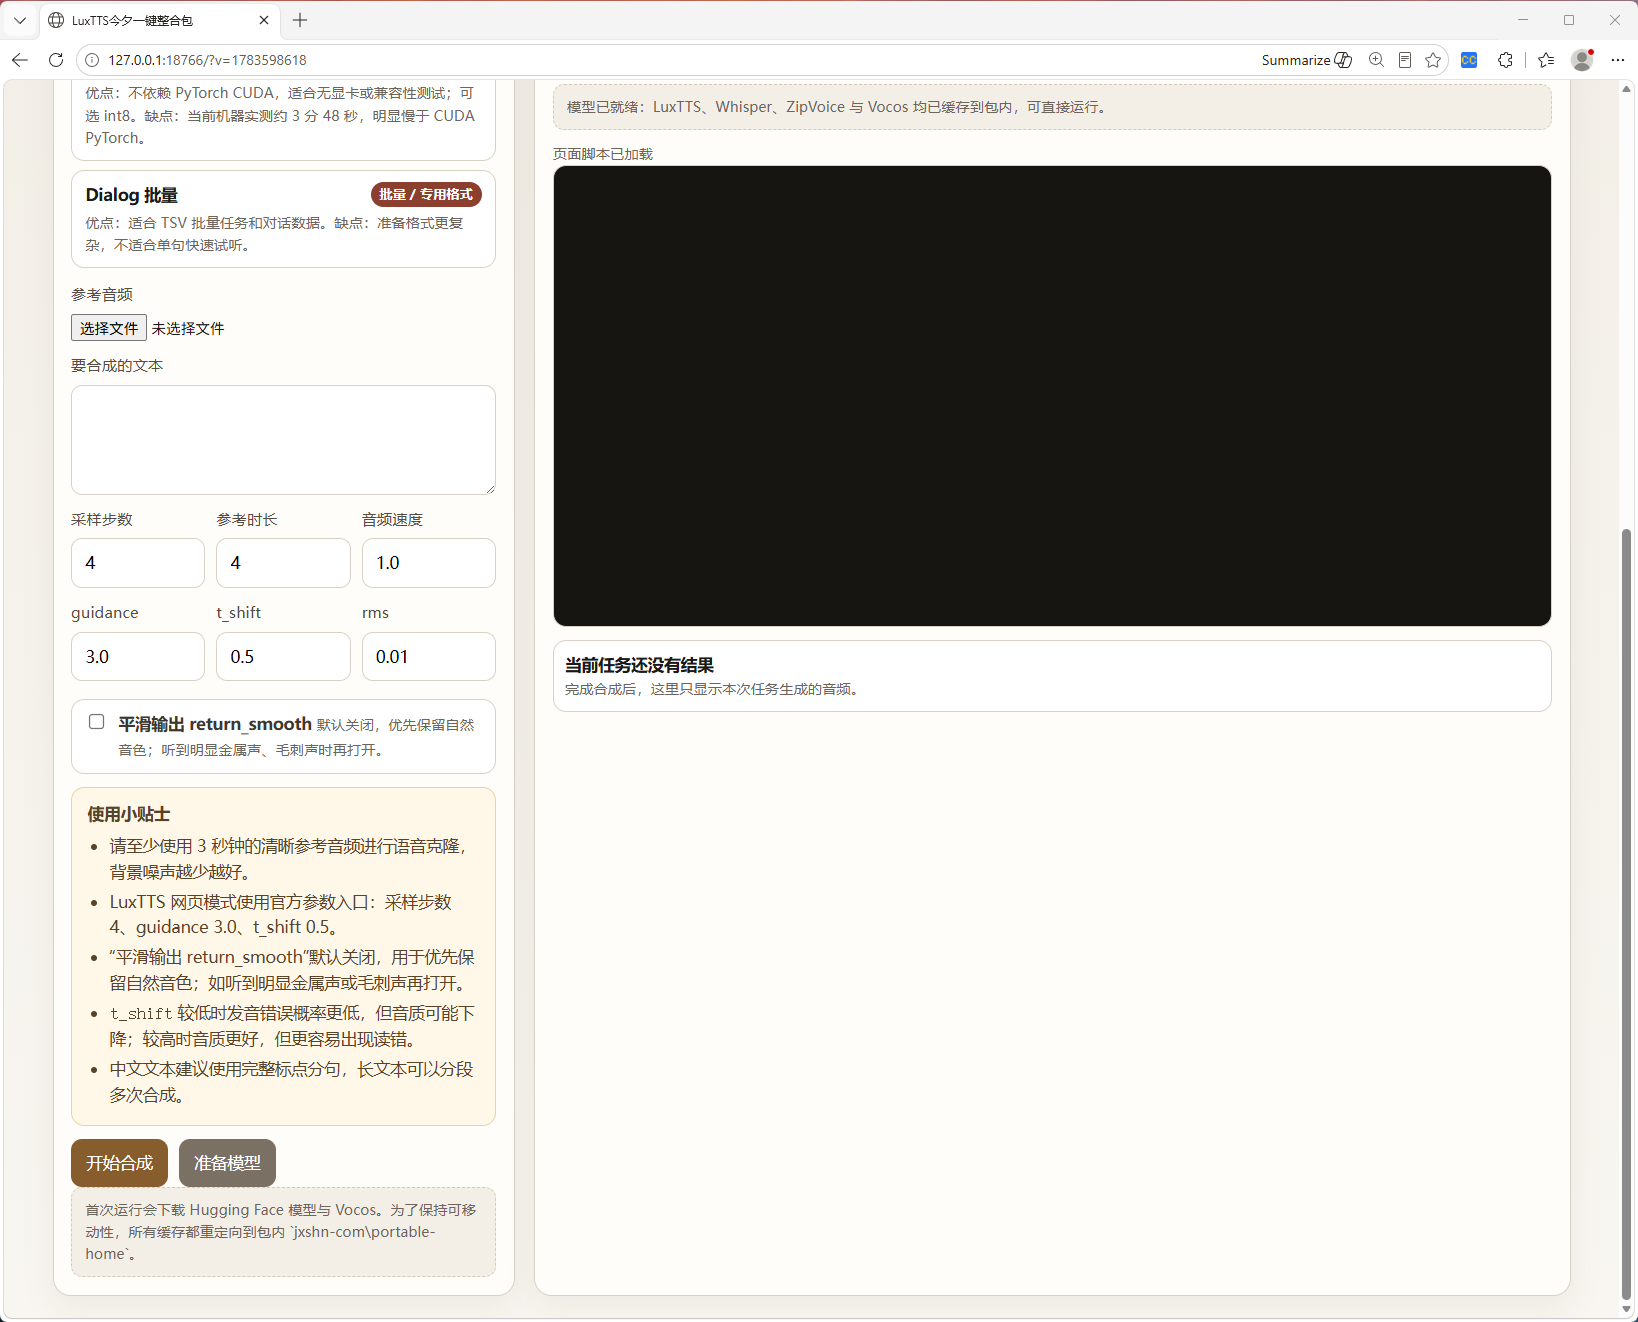
Task: Go back with the browser back arrow
Action: pos(20,60)
